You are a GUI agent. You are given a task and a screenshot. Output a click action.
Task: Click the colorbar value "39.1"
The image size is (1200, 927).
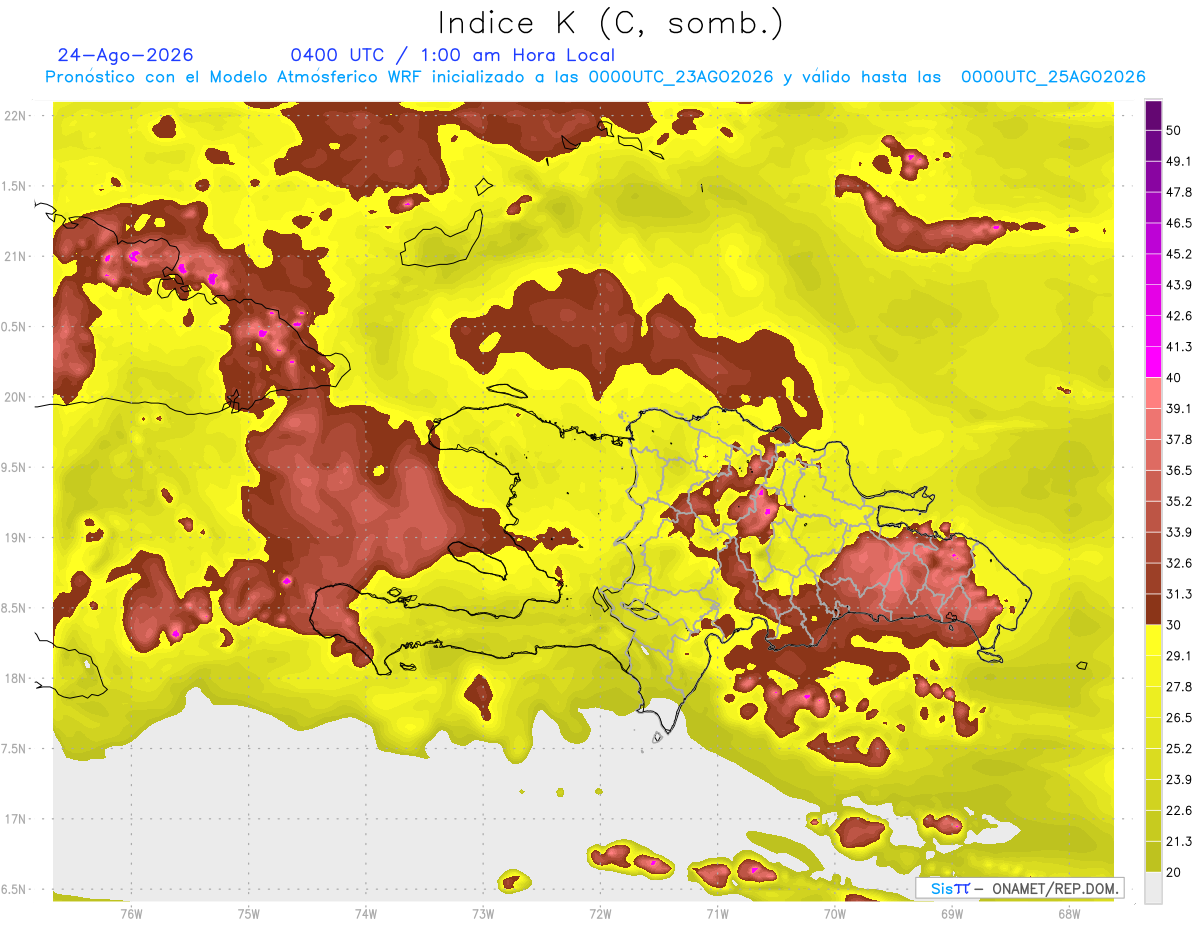tap(1179, 409)
